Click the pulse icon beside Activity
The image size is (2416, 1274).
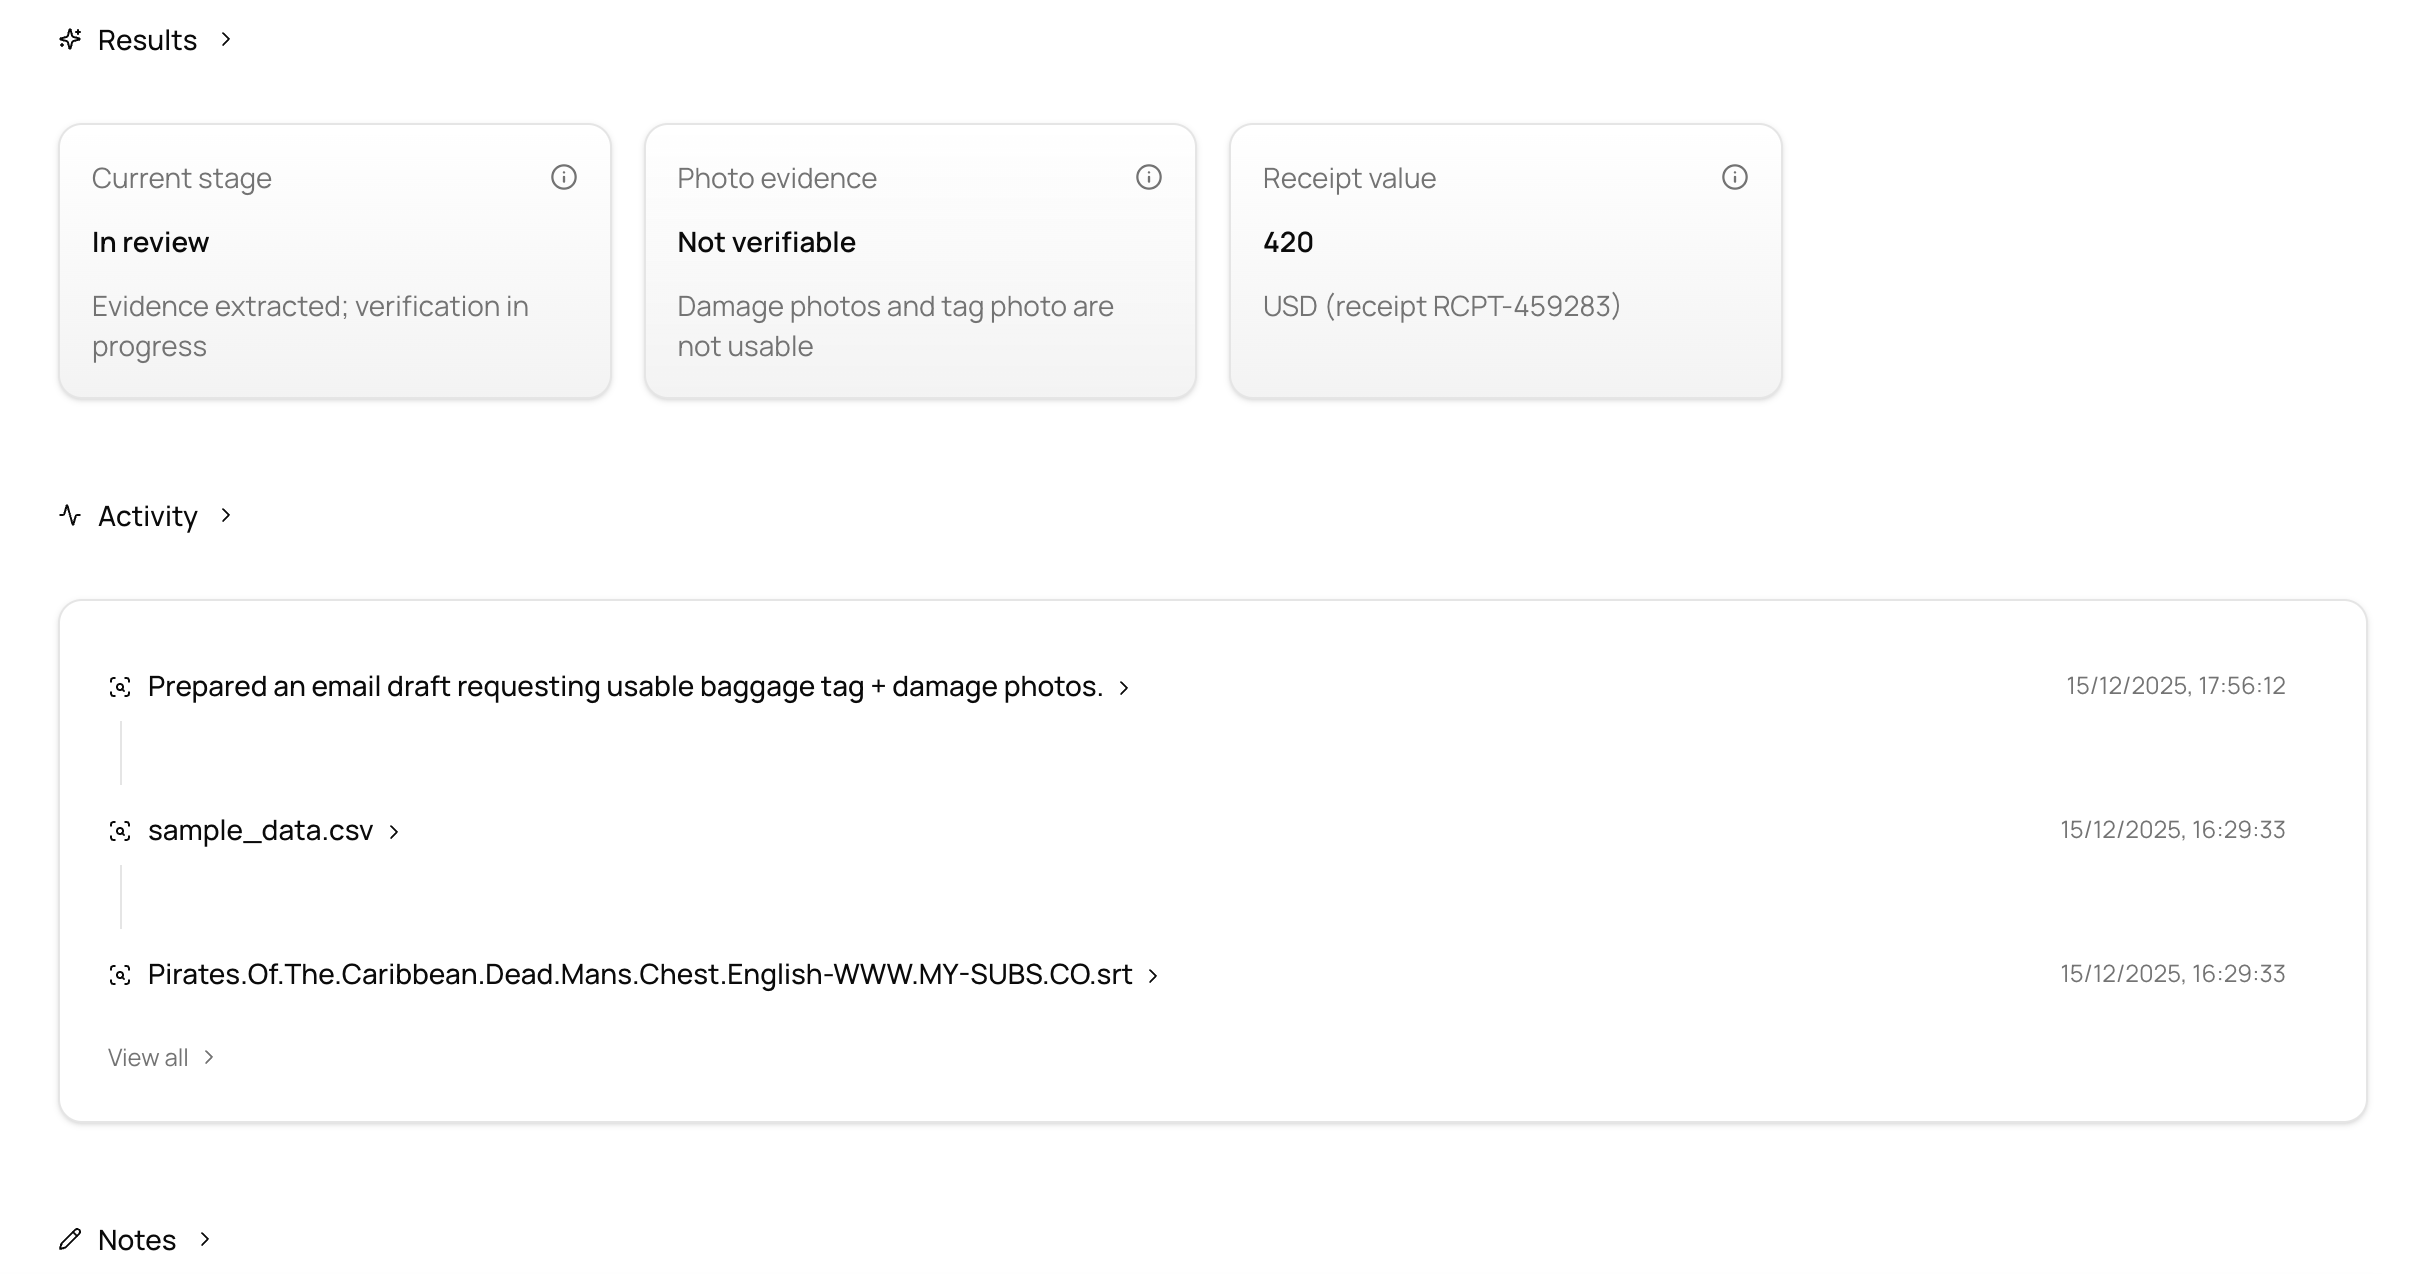[x=70, y=515]
